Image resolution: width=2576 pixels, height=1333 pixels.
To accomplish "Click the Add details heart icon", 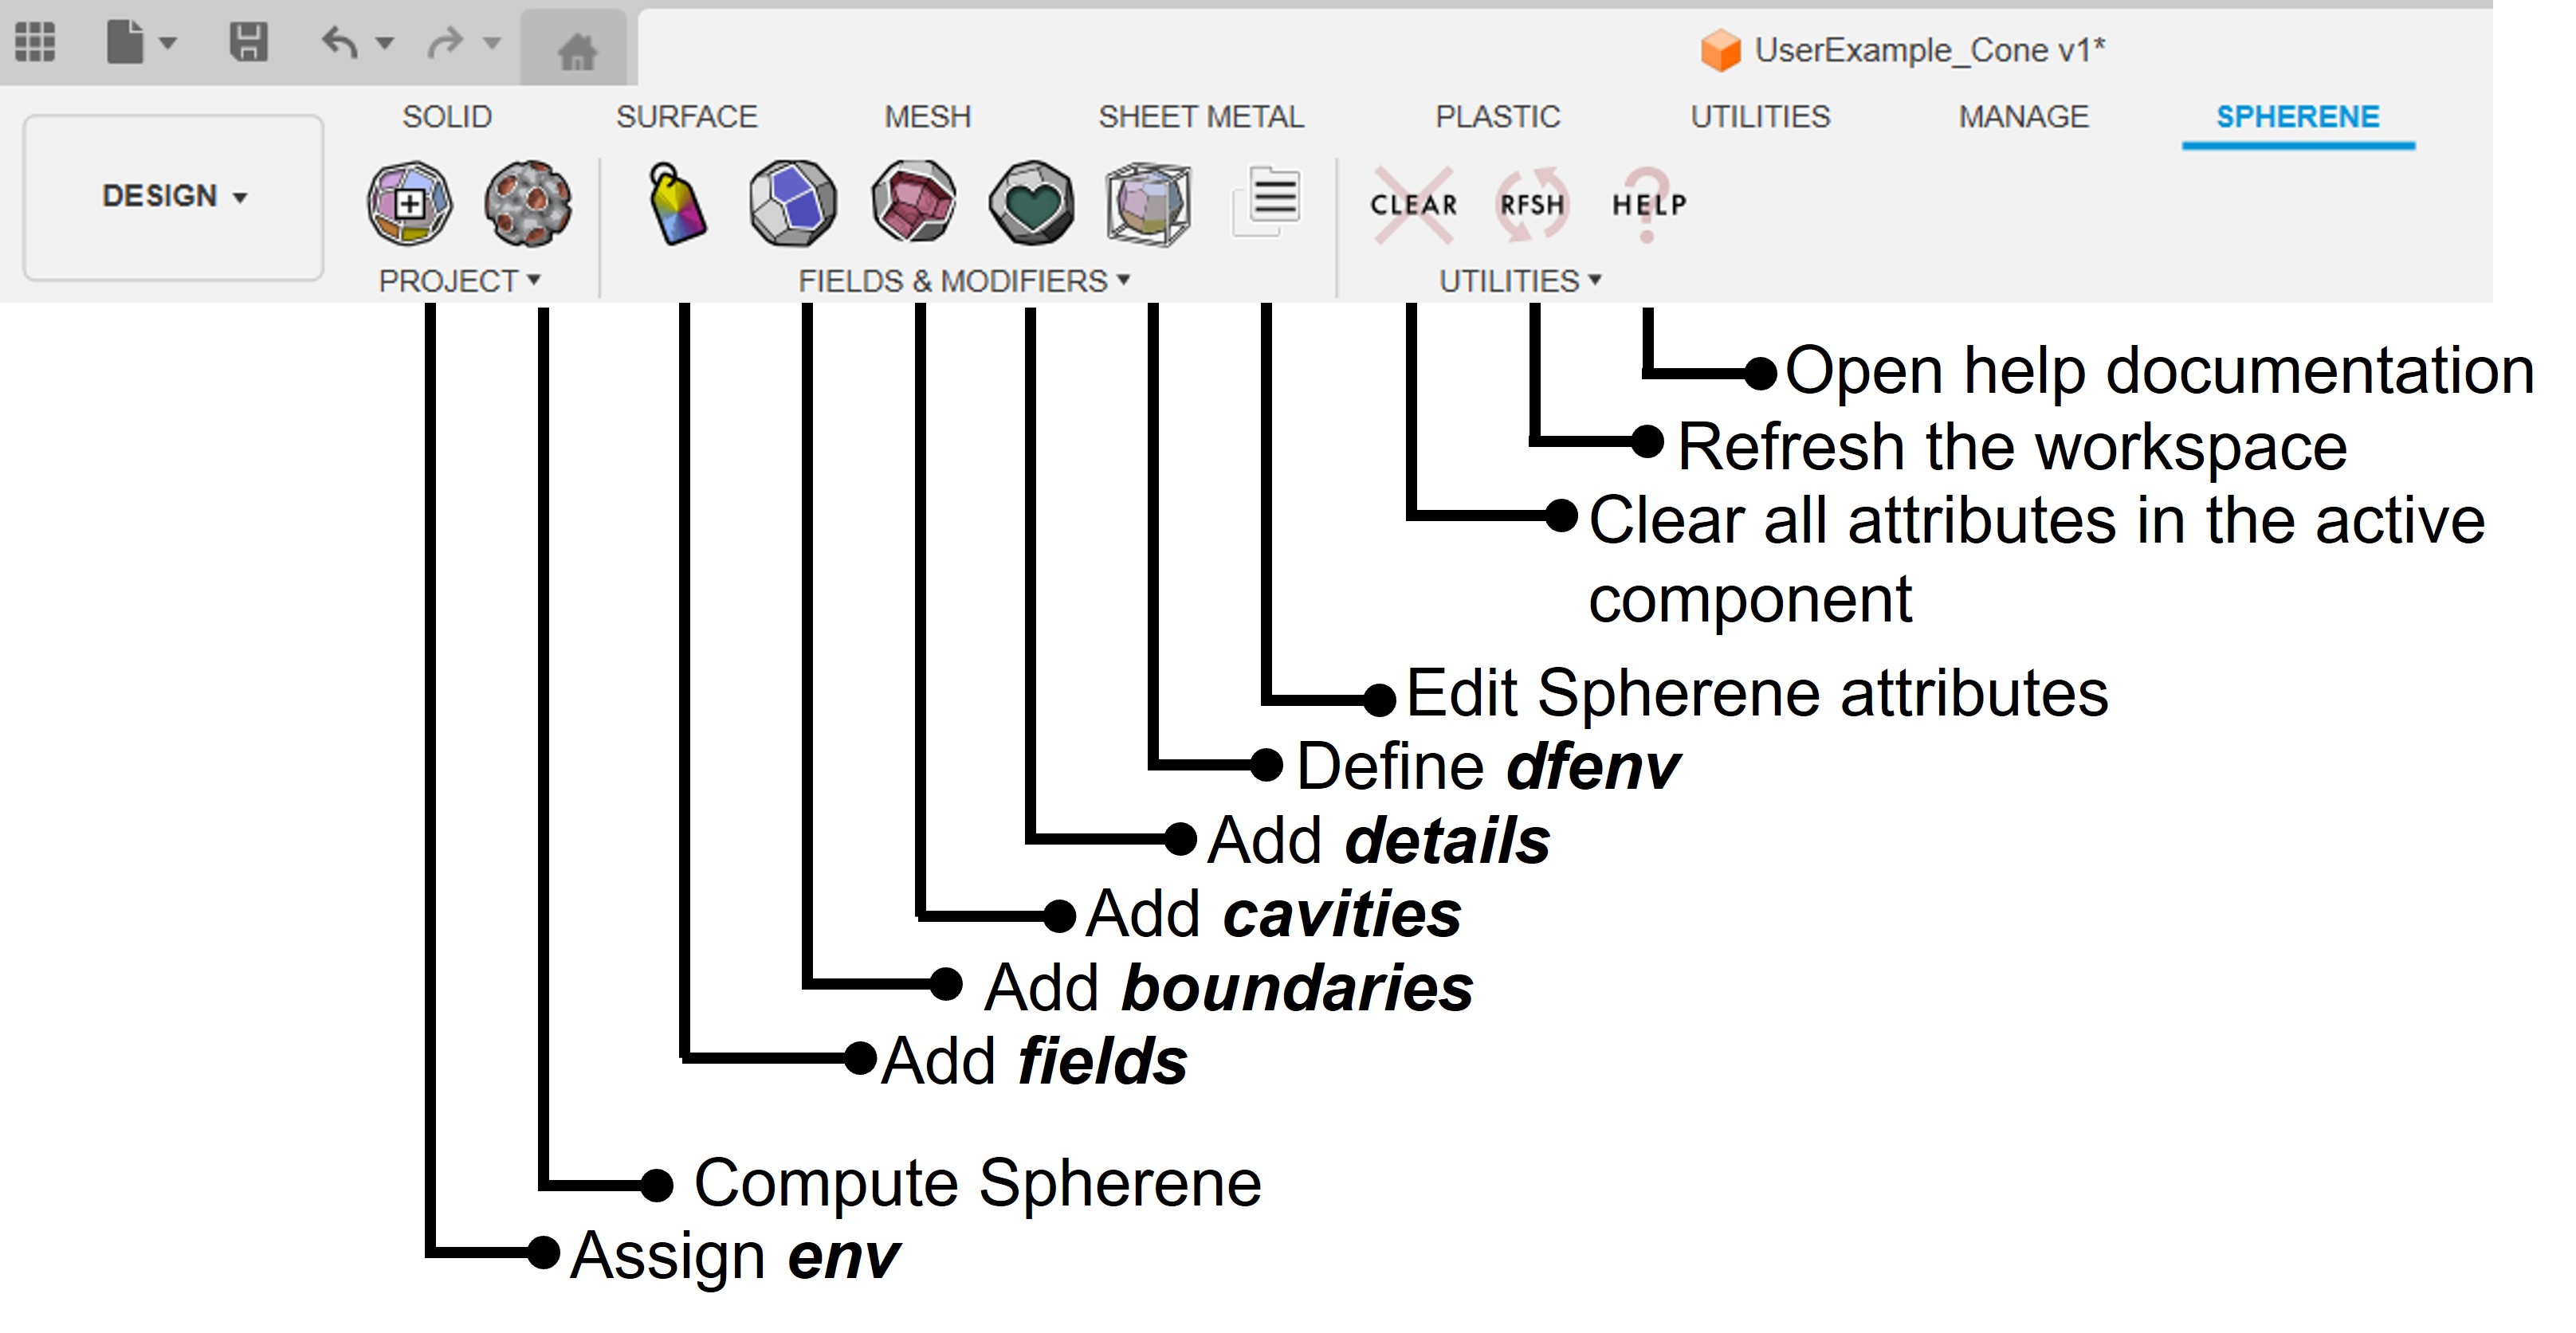I will [1031, 204].
